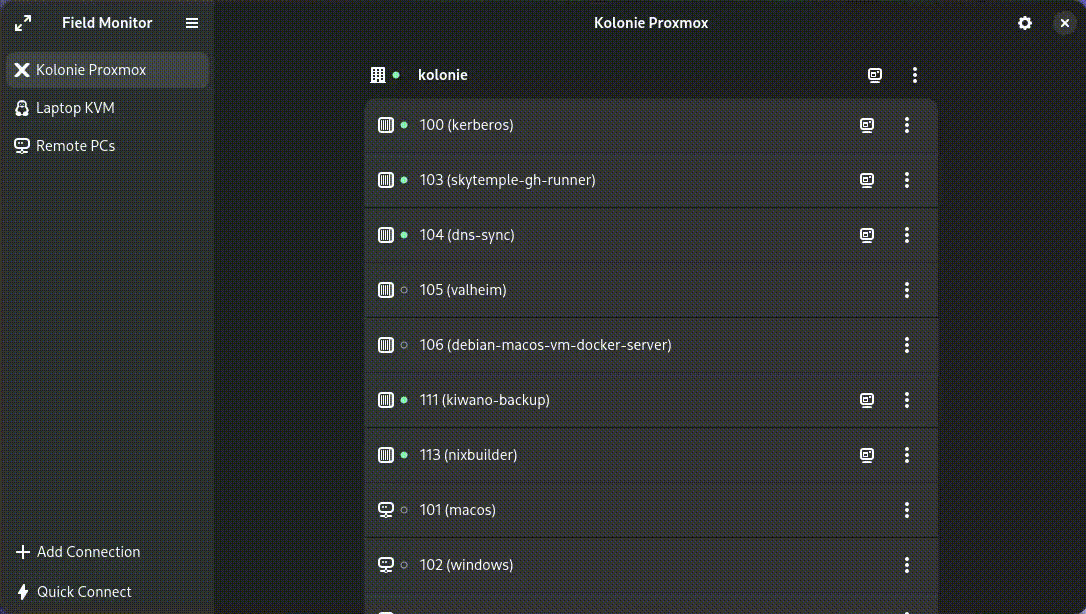Click Quick Connect
This screenshot has width=1086, height=614.
[x=74, y=592]
